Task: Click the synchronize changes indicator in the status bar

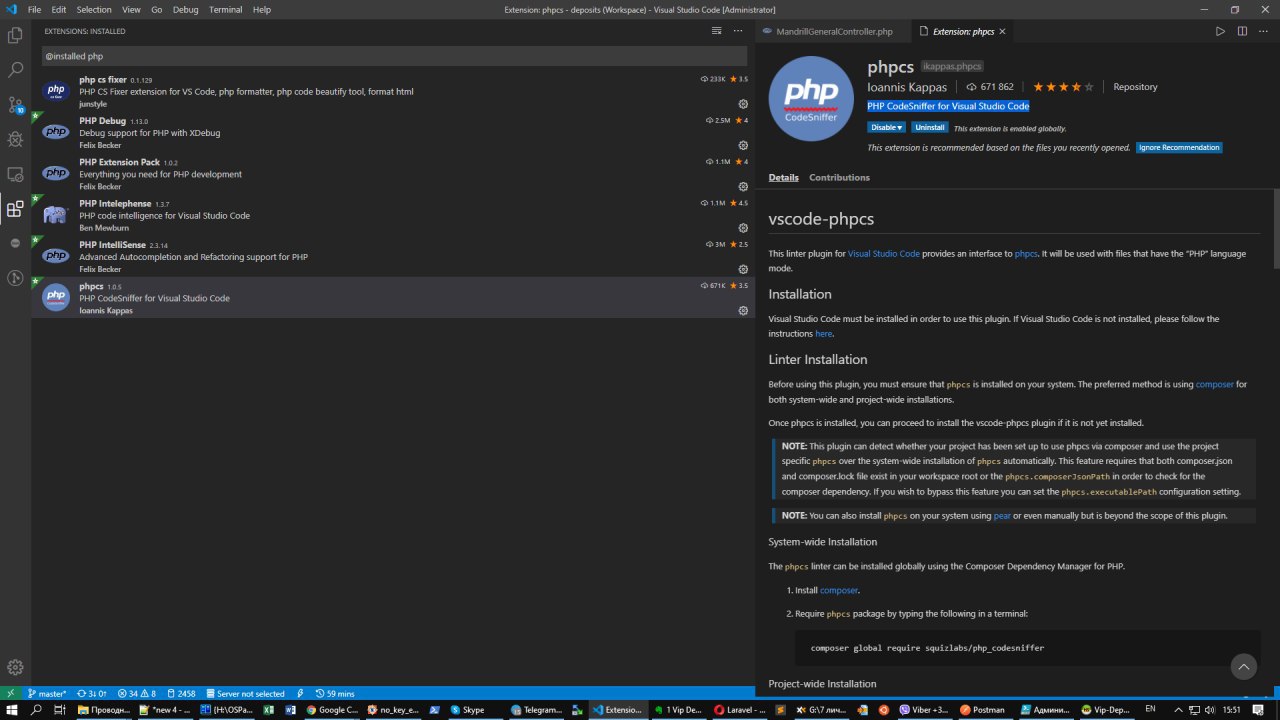Action: [91, 693]
